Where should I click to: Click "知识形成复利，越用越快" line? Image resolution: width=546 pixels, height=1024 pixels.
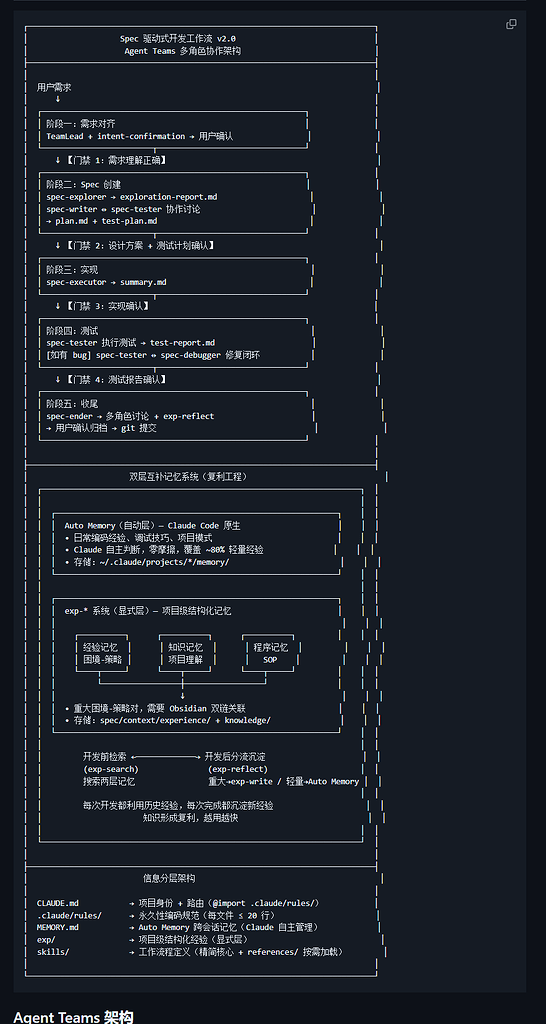pyautogui.click(x=190, y=818)
